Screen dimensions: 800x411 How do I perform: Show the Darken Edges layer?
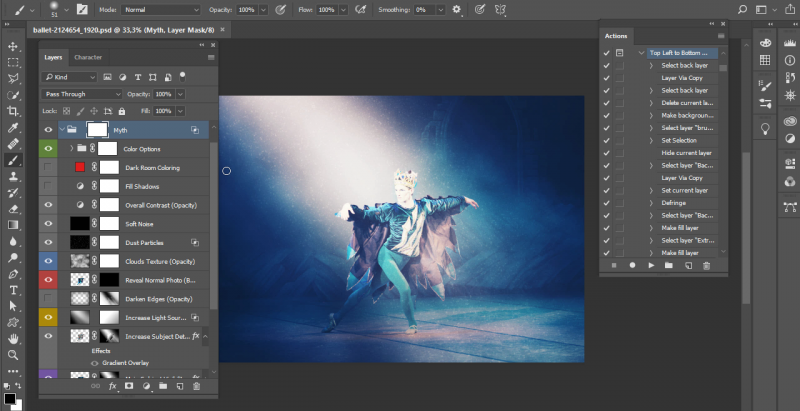tap(48, 299)
